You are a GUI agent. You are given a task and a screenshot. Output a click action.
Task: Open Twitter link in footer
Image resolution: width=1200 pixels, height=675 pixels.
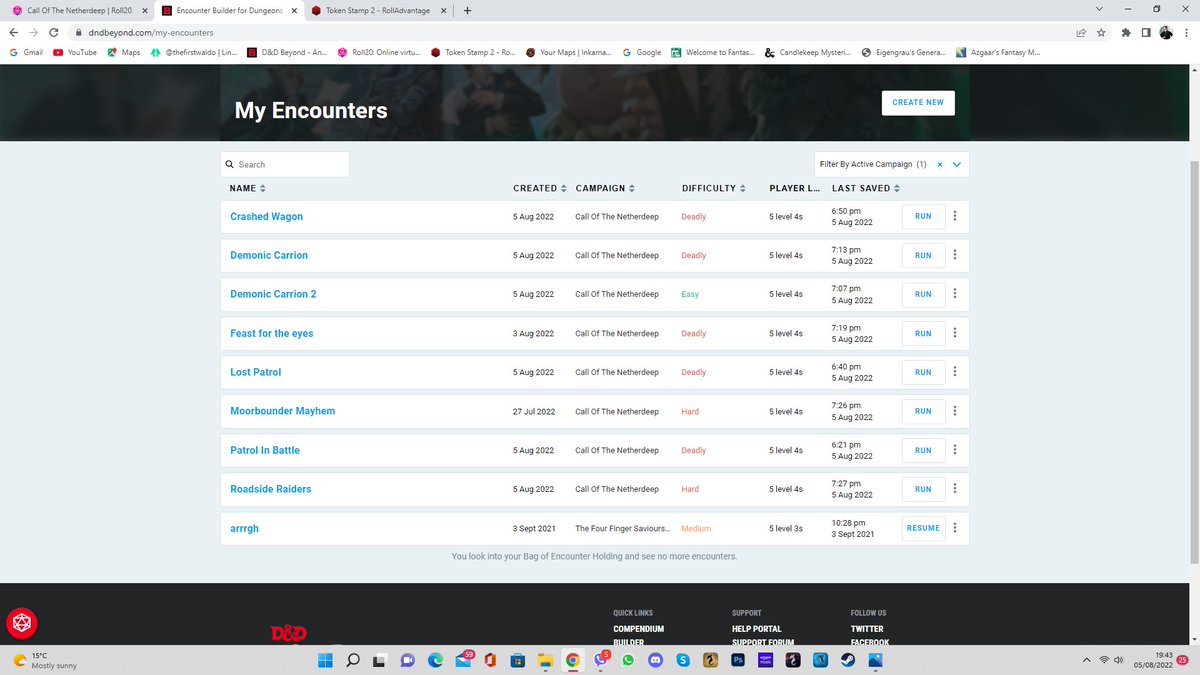click(x=867, y=629)
